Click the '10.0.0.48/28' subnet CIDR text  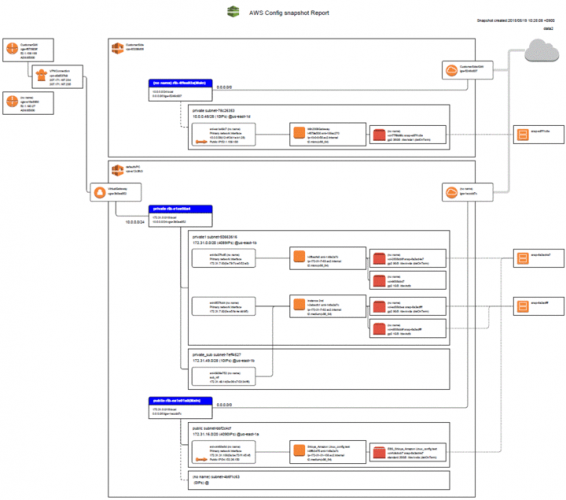pos(221,117)
